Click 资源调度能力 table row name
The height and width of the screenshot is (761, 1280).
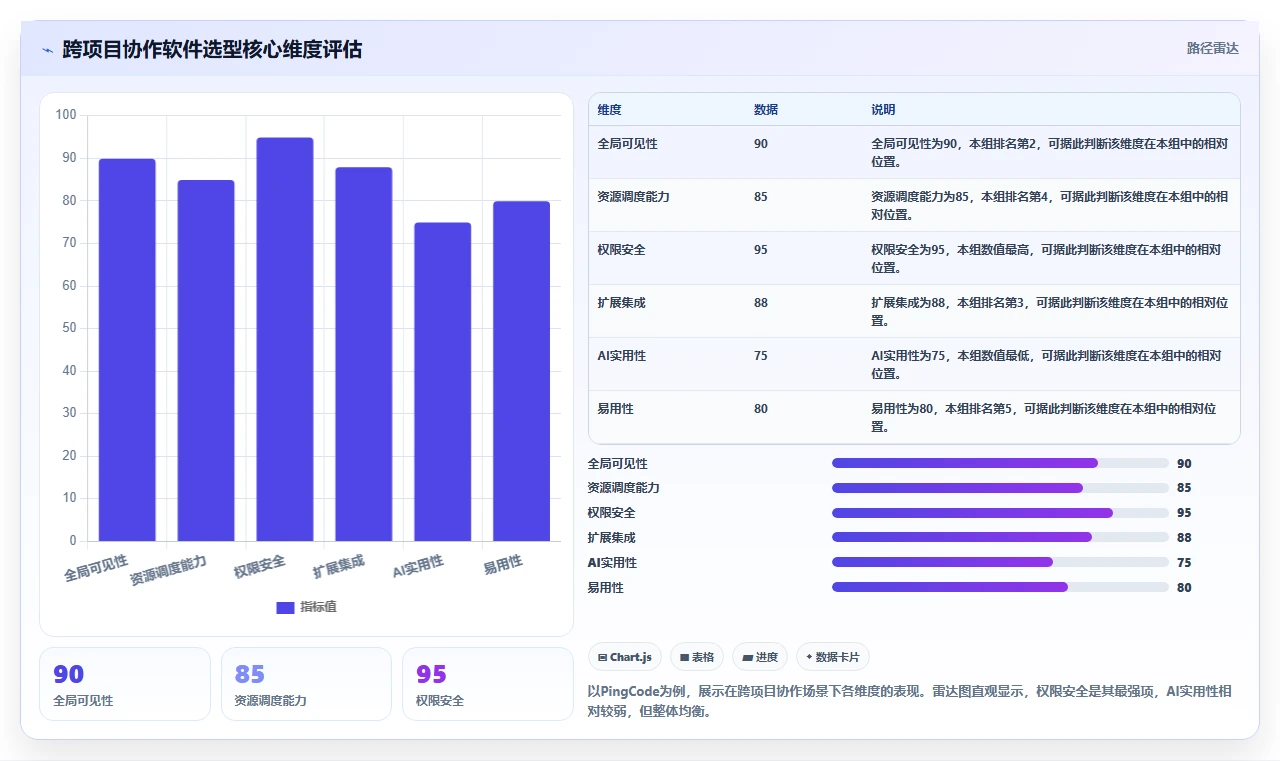(633, 197)
